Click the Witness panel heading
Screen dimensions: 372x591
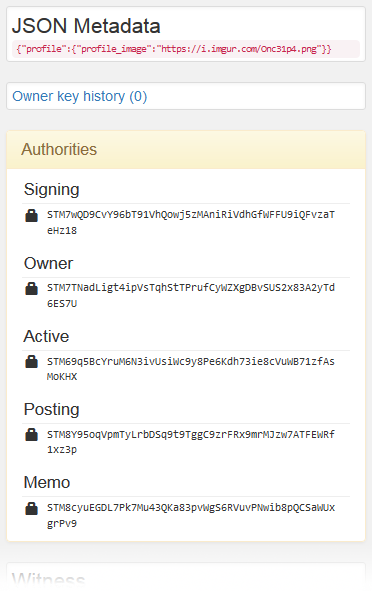tap(49, 580)
